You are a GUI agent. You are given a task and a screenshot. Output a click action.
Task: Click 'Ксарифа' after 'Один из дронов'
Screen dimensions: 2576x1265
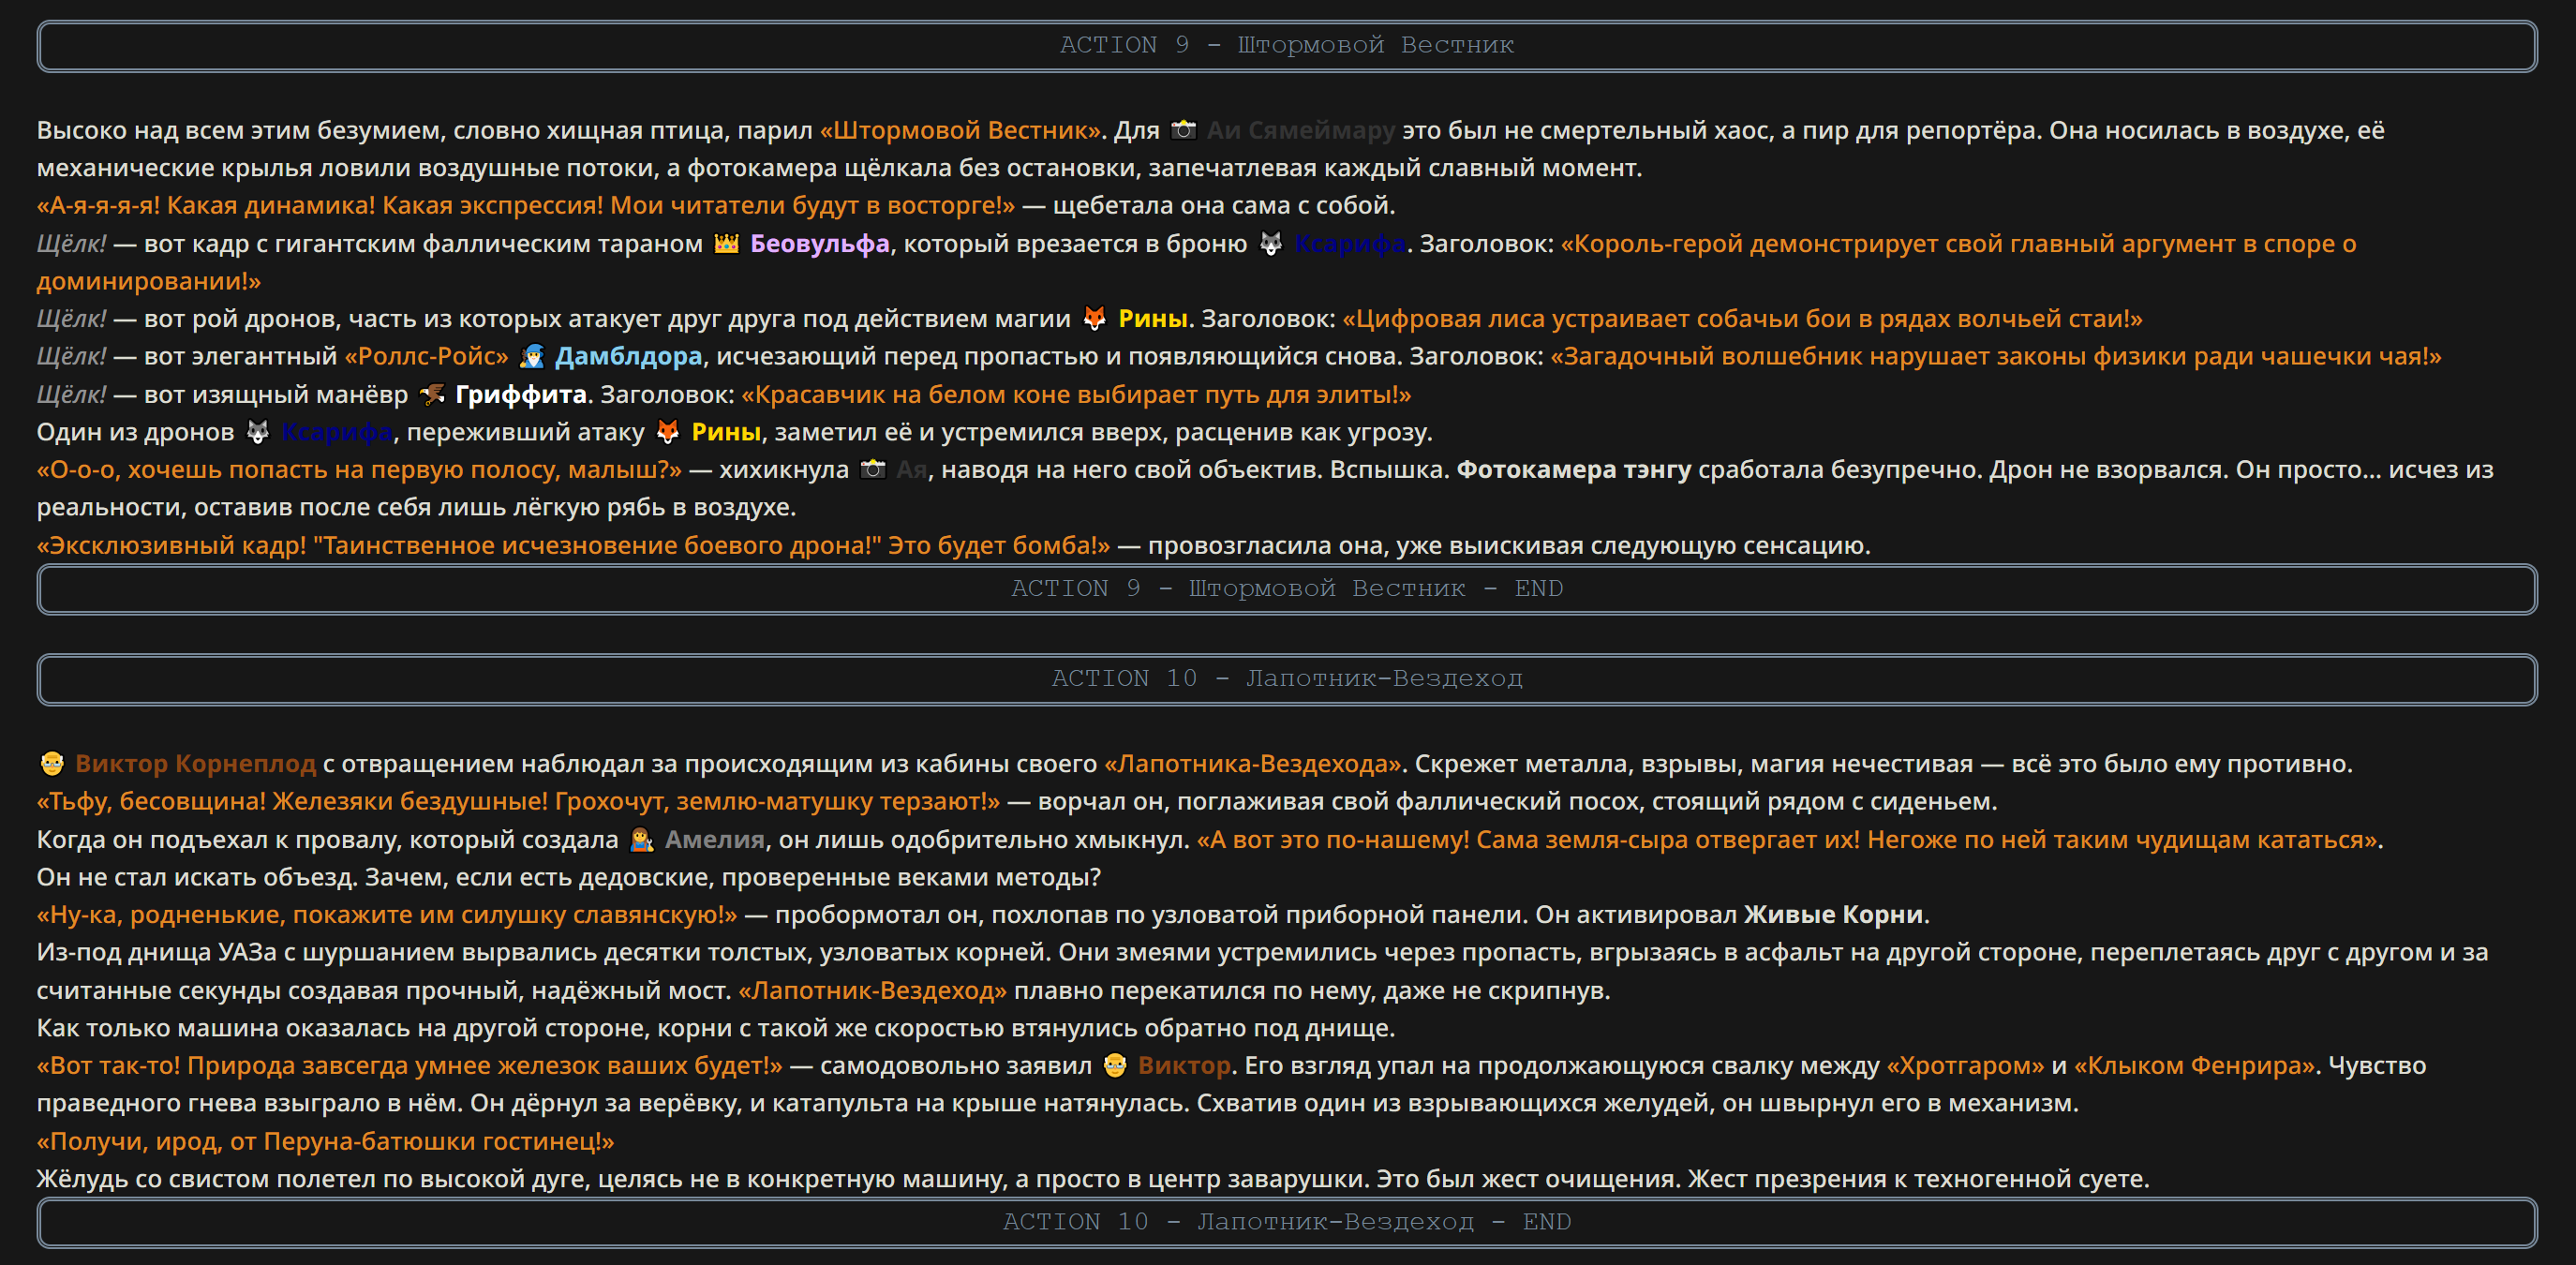(x=337, y=432)
